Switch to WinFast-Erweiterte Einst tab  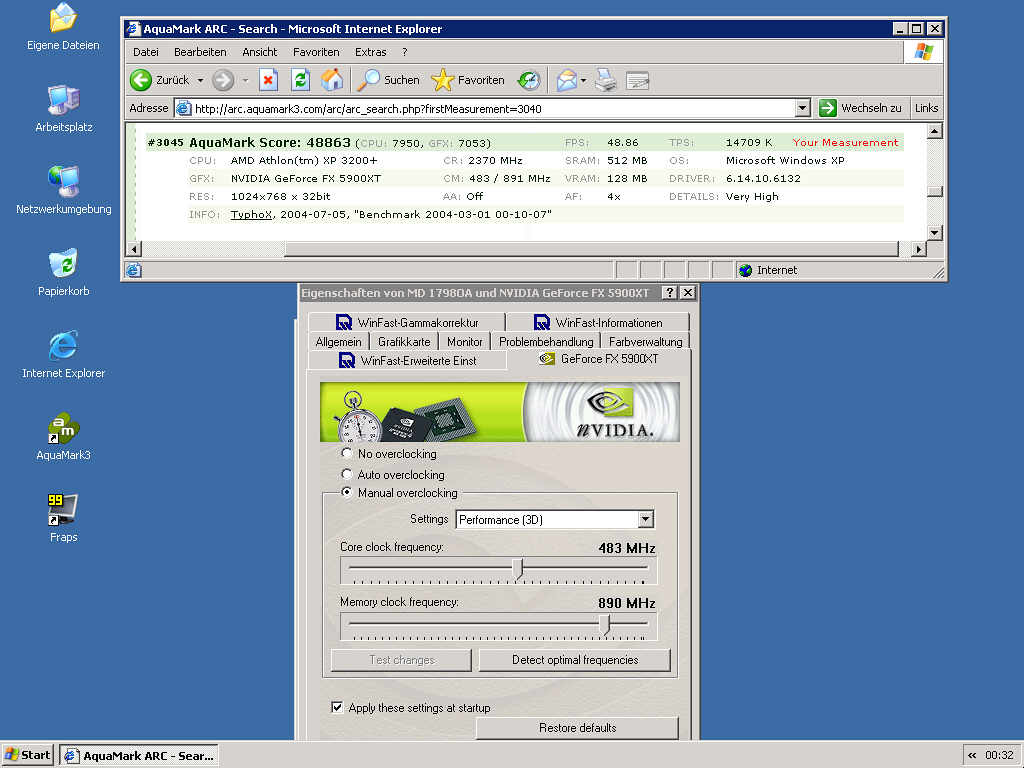408,360
